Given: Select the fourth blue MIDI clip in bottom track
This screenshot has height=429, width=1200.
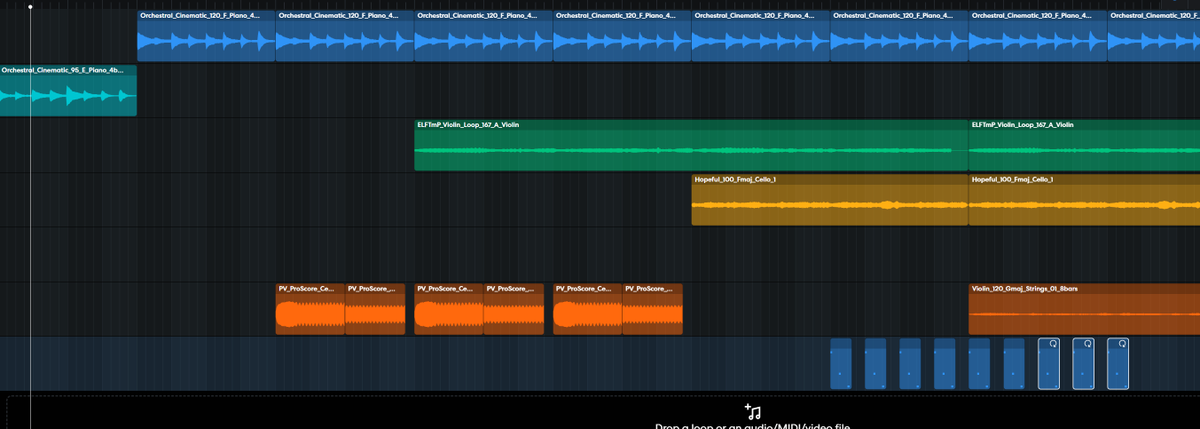Looking at the screenshot, I should tap(945, 363).
